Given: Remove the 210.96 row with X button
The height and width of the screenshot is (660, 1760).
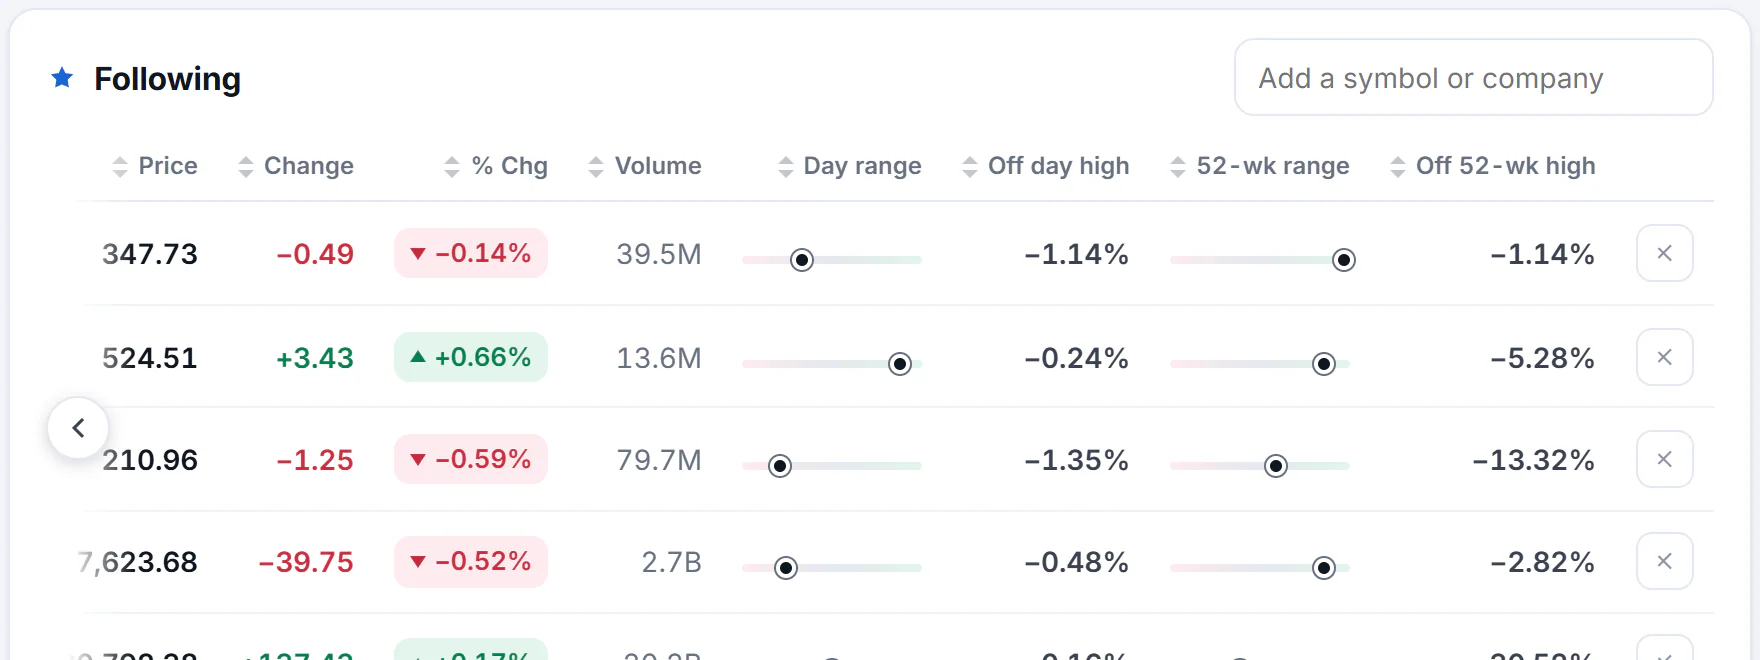Looking at the screenshot, I should (1664, 459).
